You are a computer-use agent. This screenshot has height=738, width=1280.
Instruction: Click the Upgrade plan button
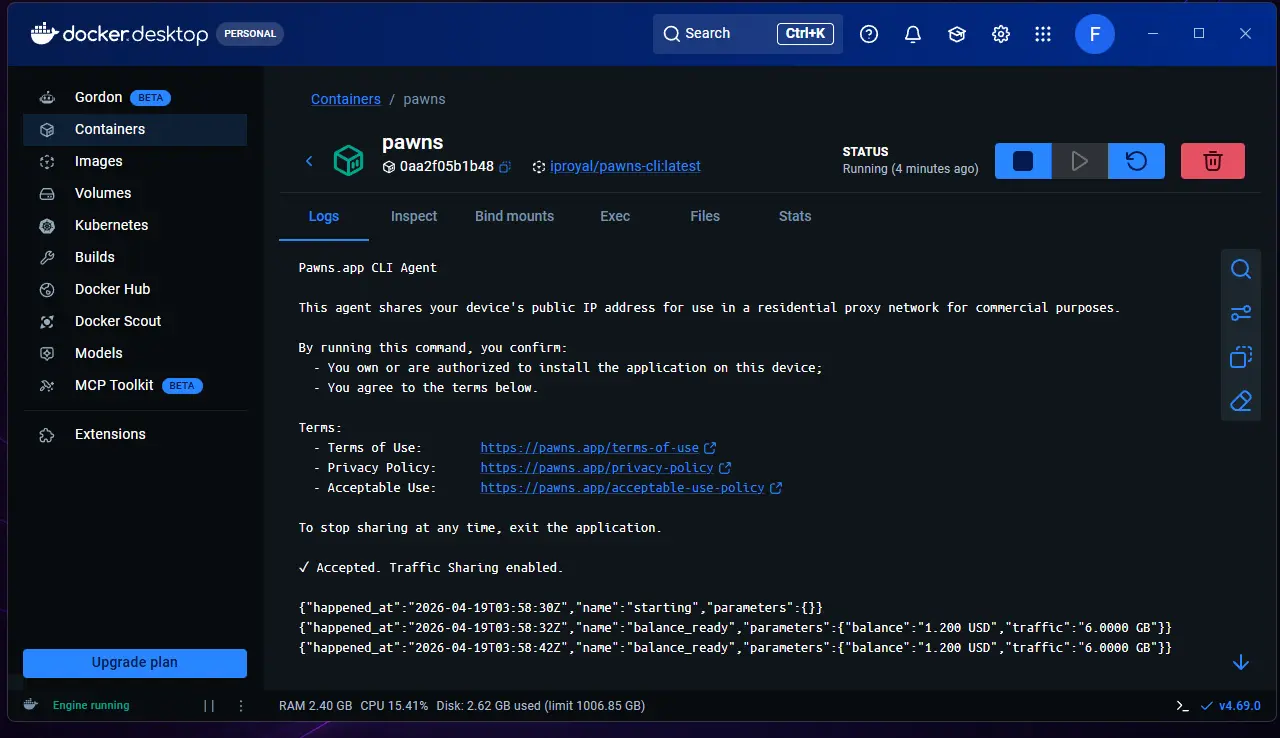[135, 662]
